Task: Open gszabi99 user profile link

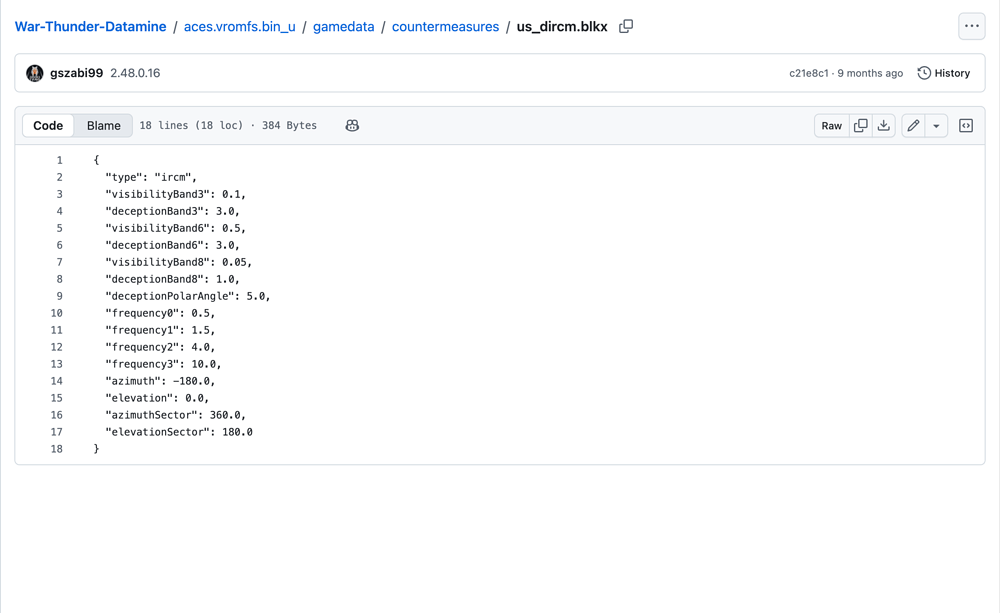Action: (x=77, y=73)
